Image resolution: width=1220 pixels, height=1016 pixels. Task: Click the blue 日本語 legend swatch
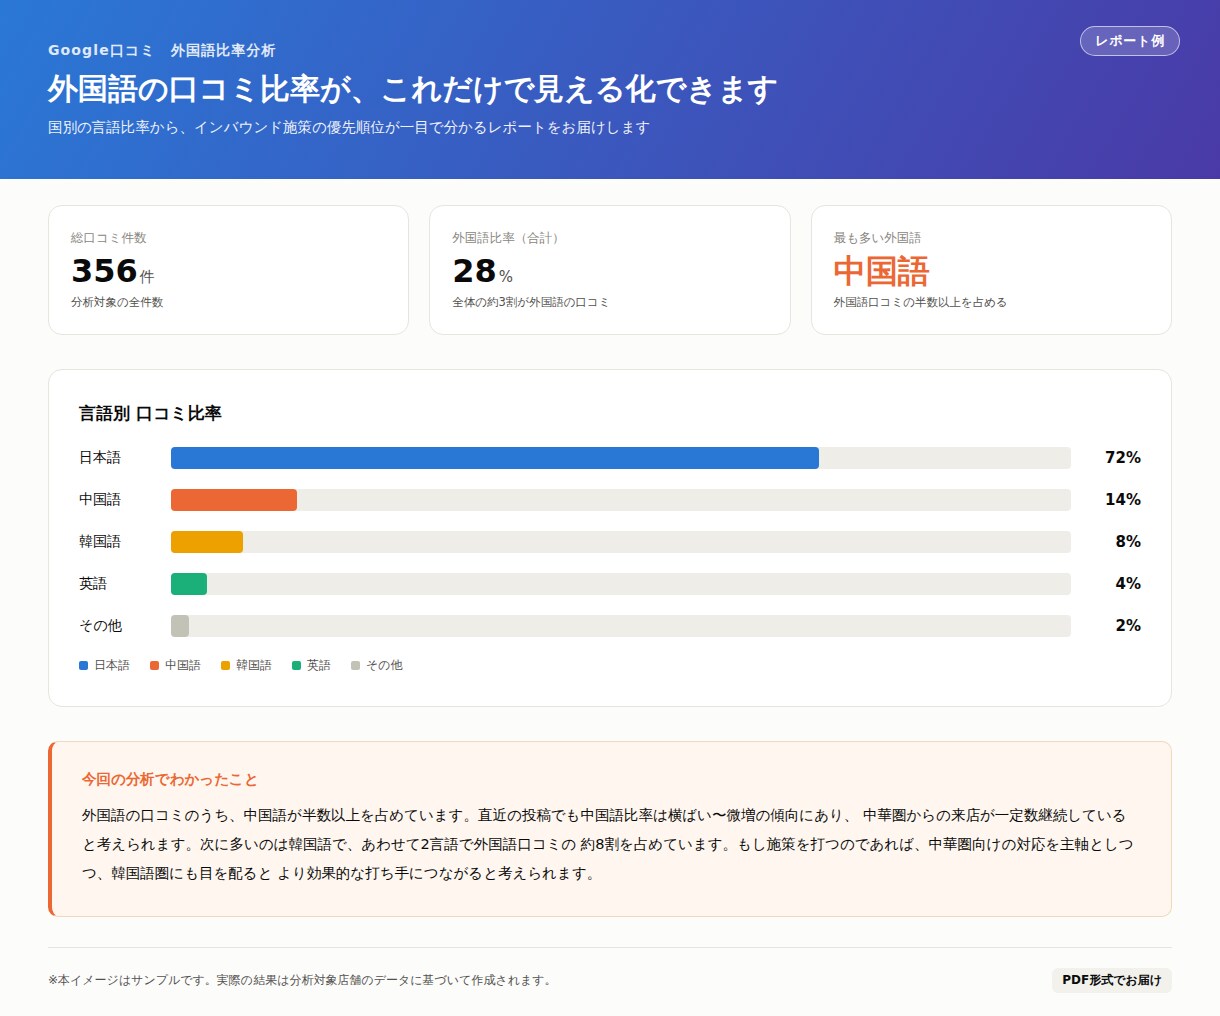click(x=84, y=665)
